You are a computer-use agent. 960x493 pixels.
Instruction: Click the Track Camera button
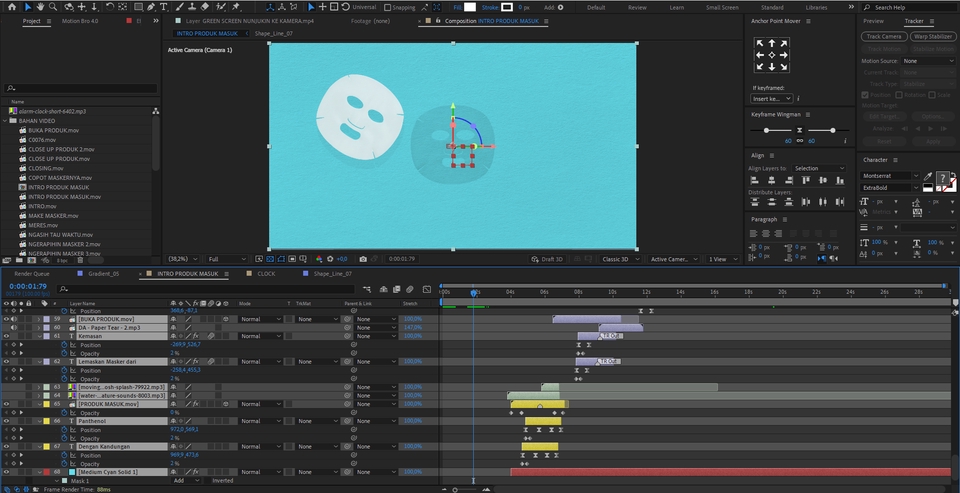point(883,37)
